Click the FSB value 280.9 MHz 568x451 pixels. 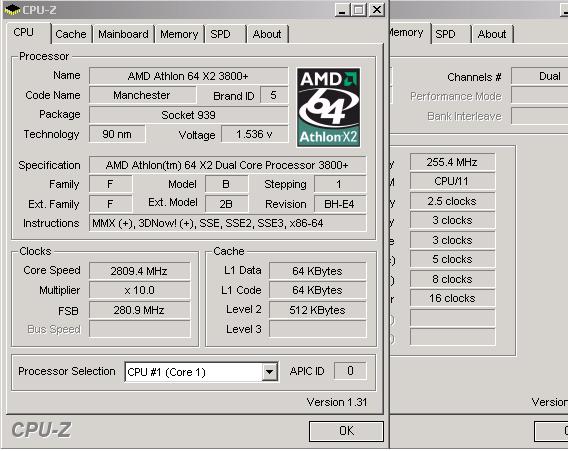point(139,310)
